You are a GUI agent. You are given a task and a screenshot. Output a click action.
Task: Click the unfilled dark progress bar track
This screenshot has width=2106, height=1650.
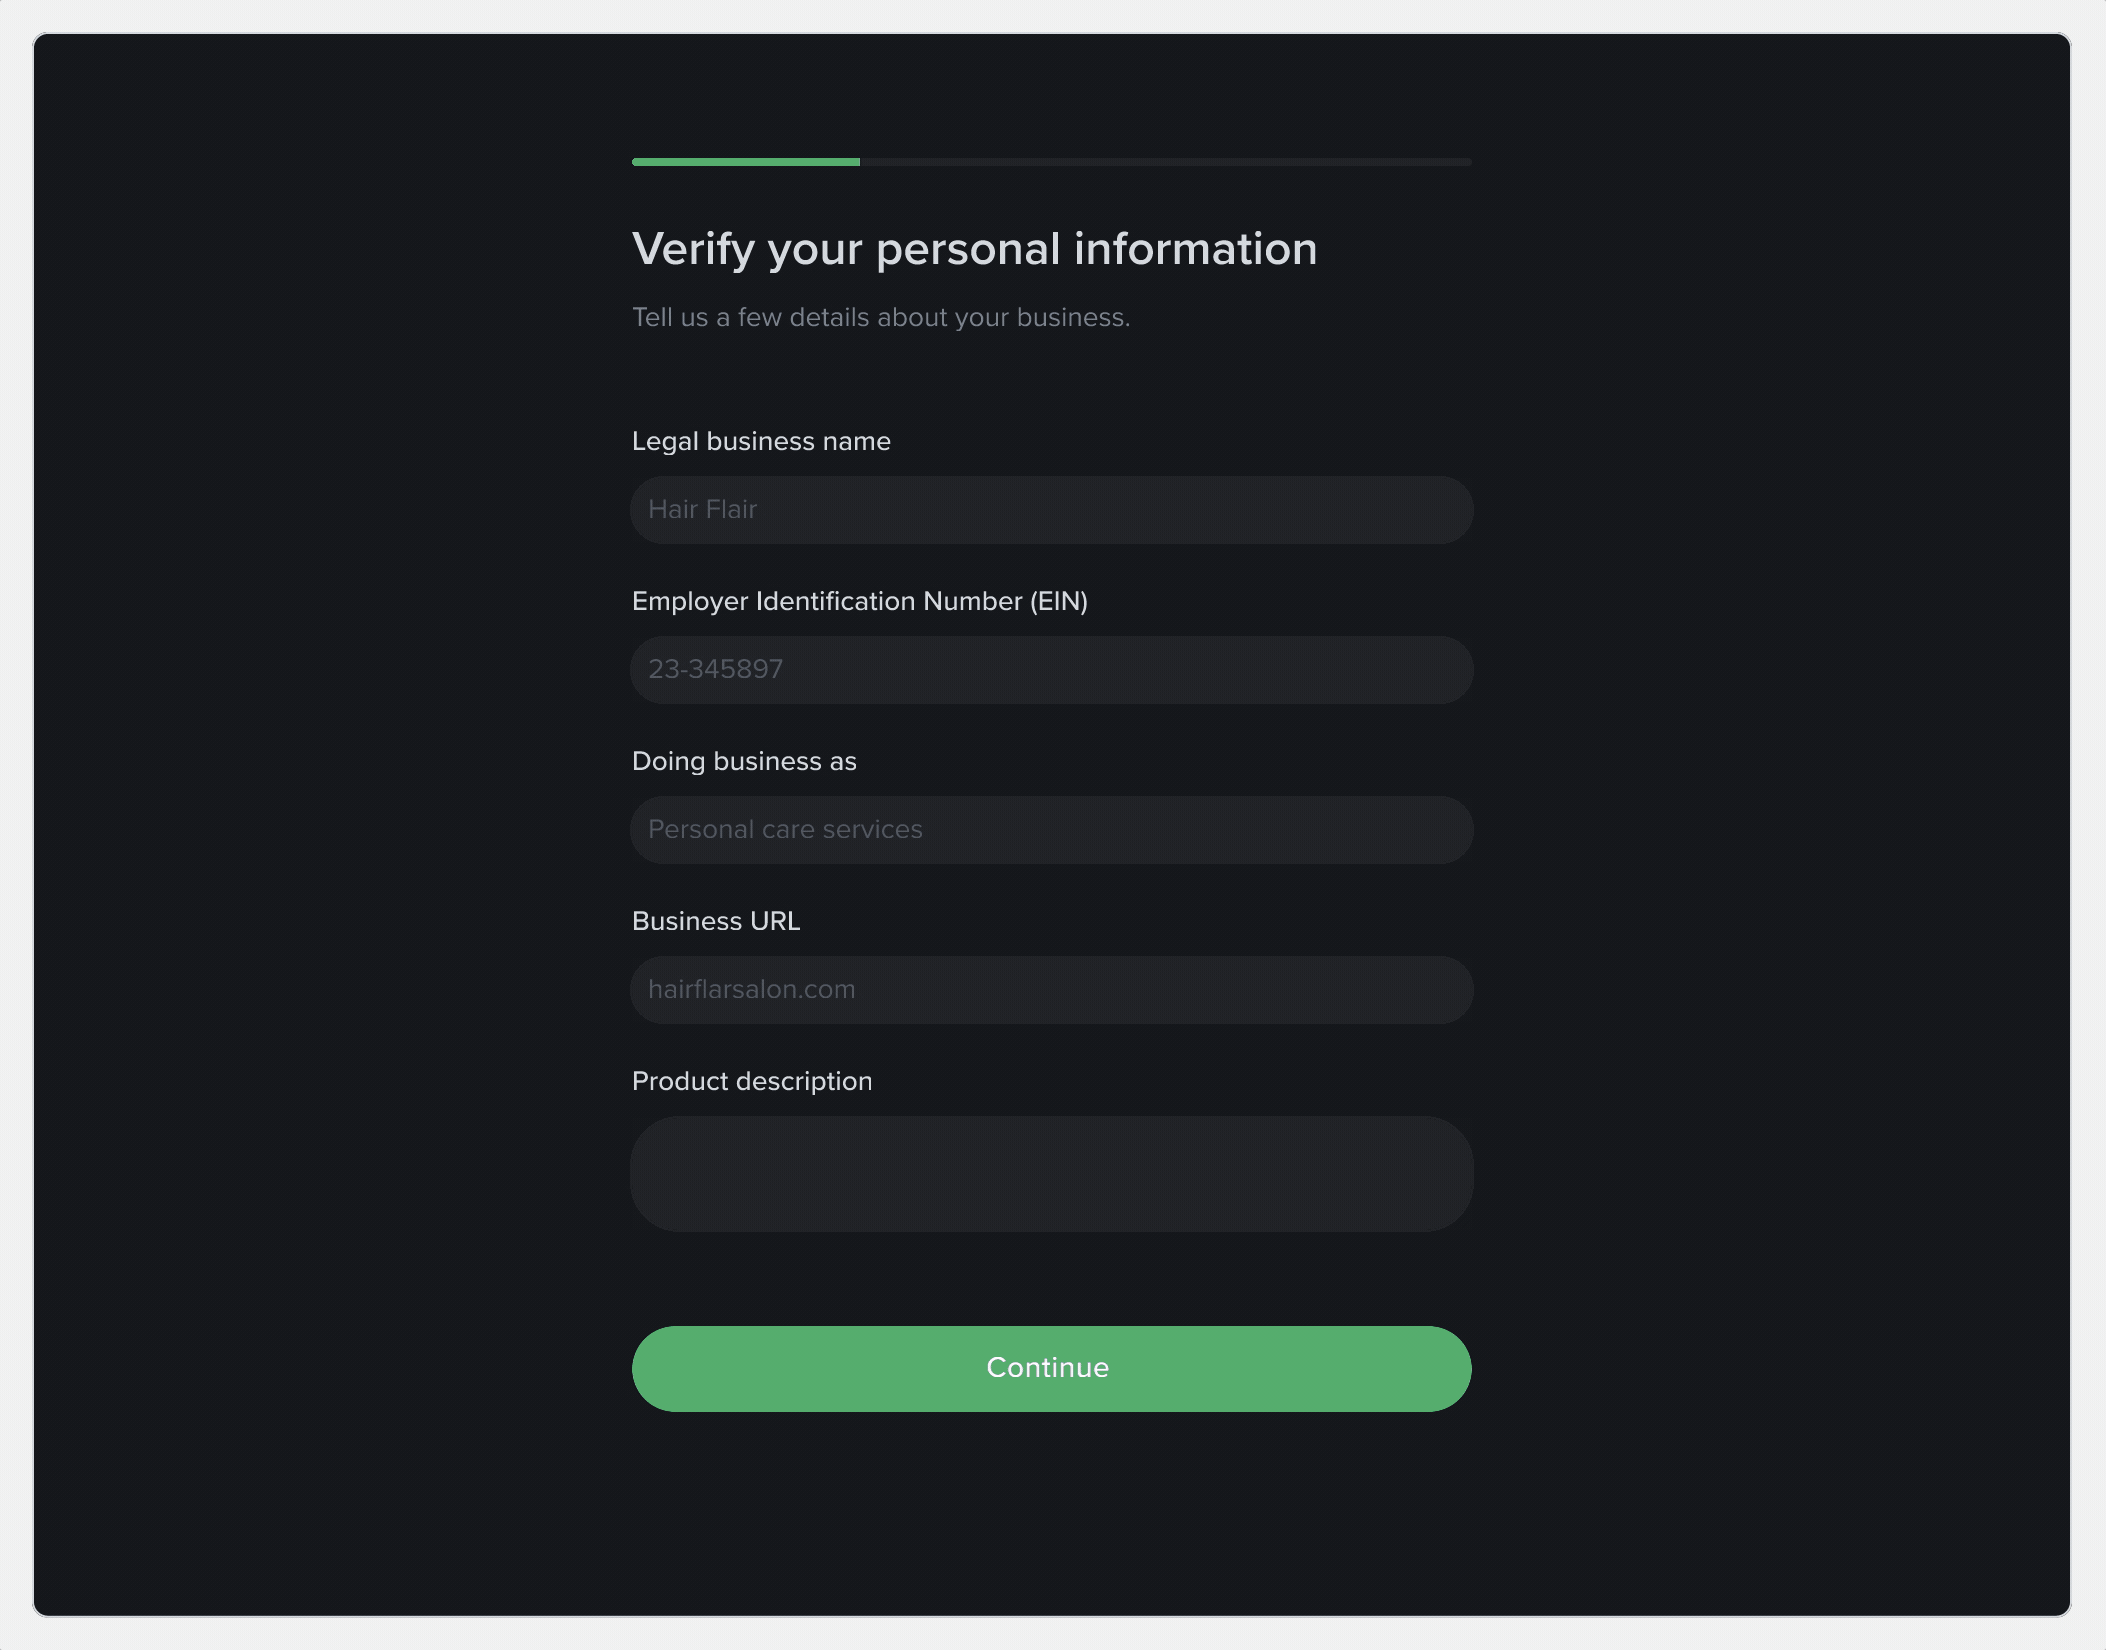pyautogui.click(x=1165, y=162)
